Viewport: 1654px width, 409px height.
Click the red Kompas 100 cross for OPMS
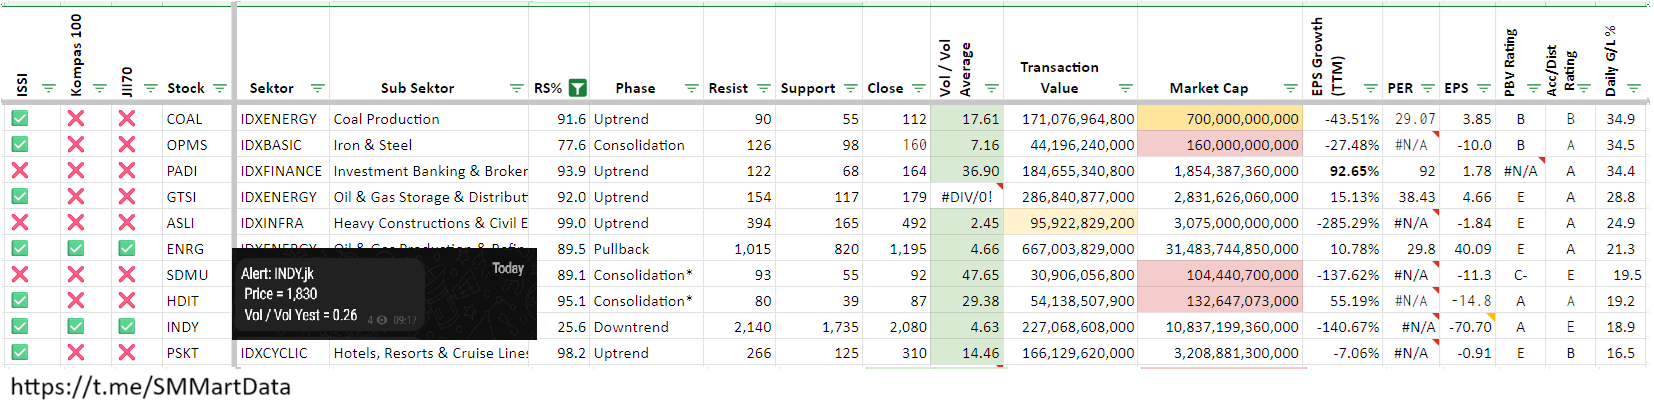75,145
